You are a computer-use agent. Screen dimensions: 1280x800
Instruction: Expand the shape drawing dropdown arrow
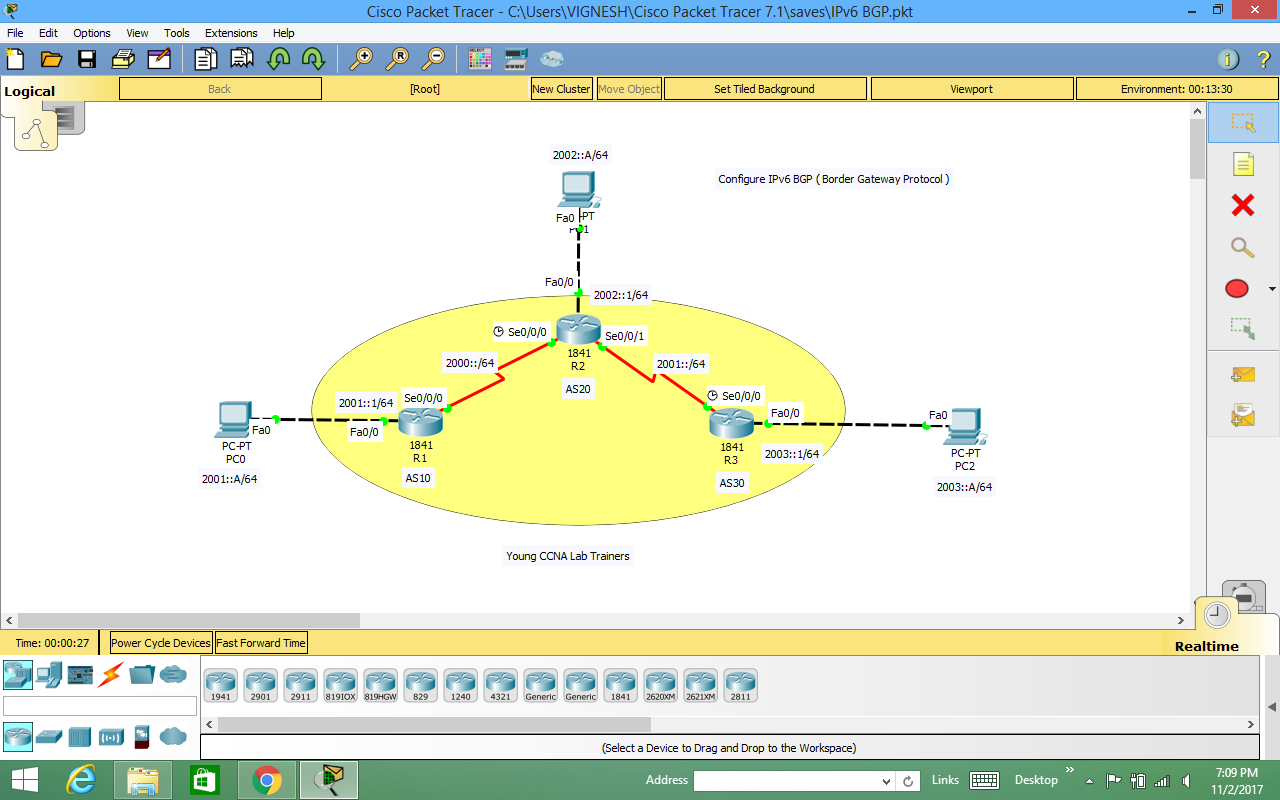[1271, 288]
